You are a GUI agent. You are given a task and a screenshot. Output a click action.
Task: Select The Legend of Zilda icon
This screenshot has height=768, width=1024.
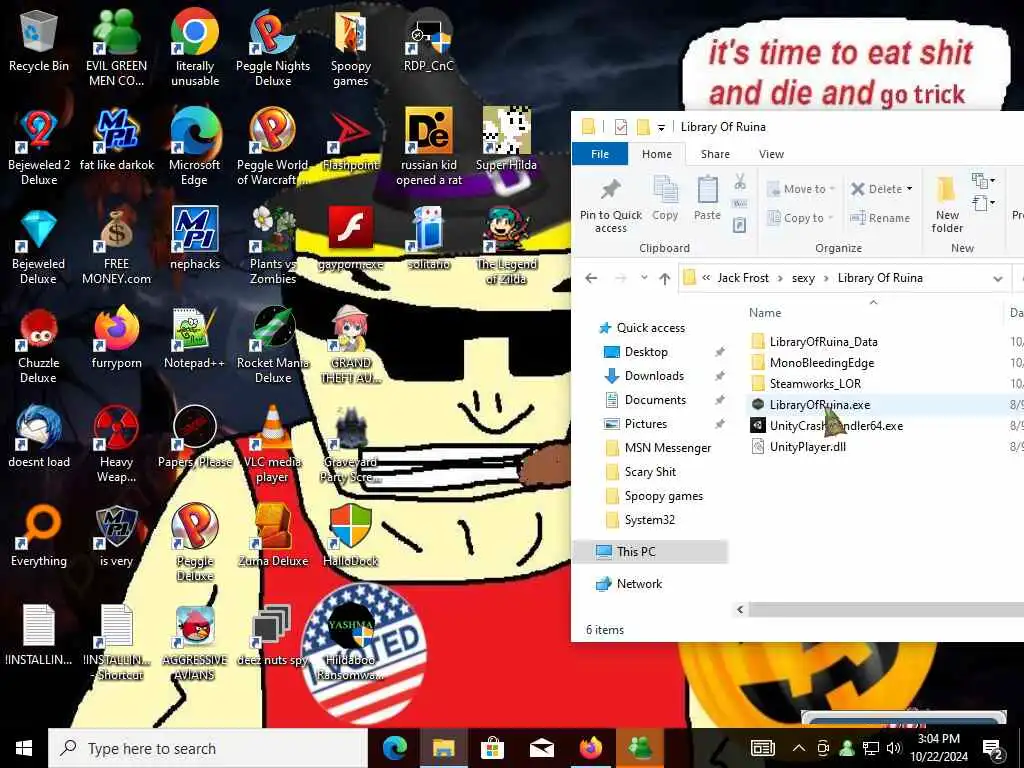point(506,246)
